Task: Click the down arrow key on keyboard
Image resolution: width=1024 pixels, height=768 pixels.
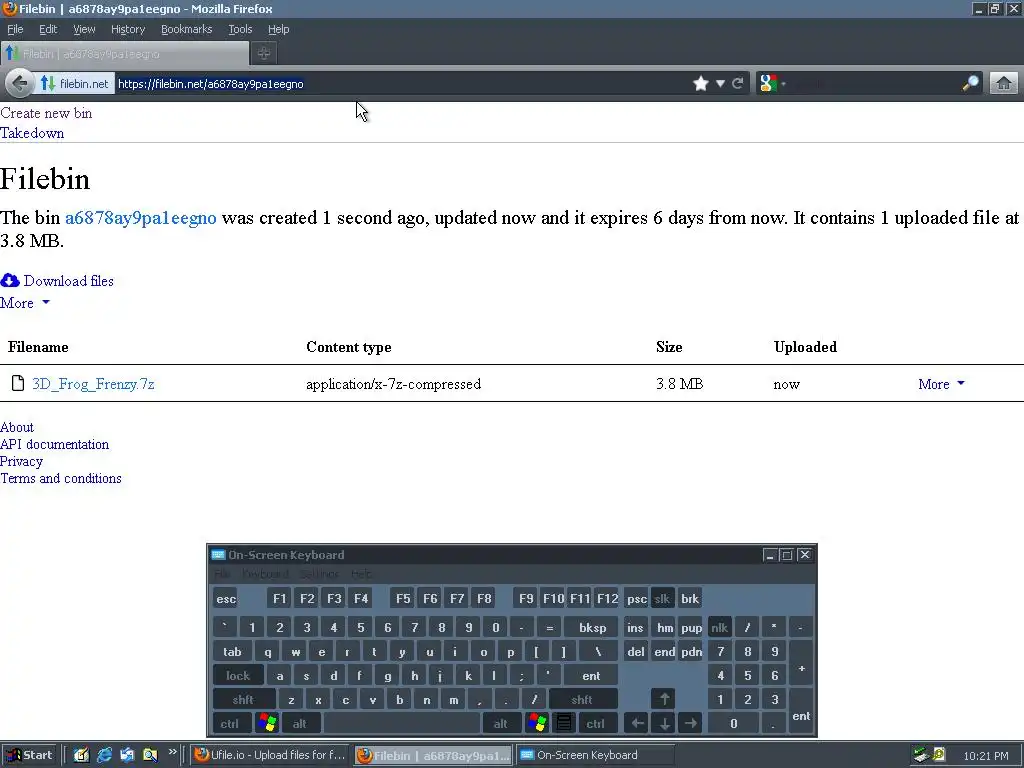Action: pyautogui.click(x=664, y=723)
